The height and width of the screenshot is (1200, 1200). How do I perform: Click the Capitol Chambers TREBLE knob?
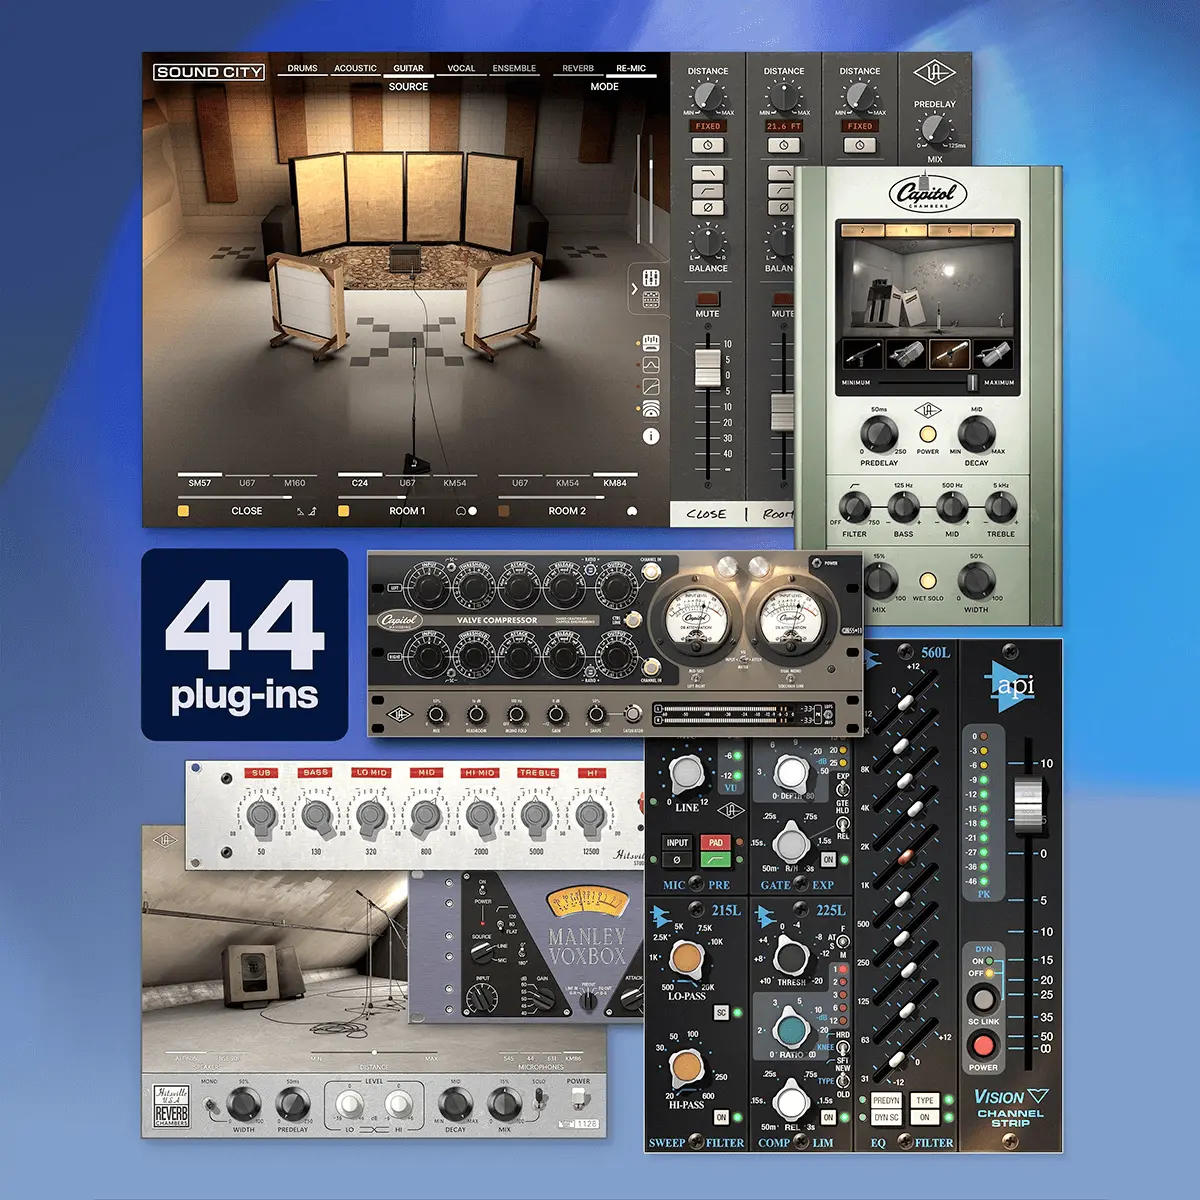1001,509
